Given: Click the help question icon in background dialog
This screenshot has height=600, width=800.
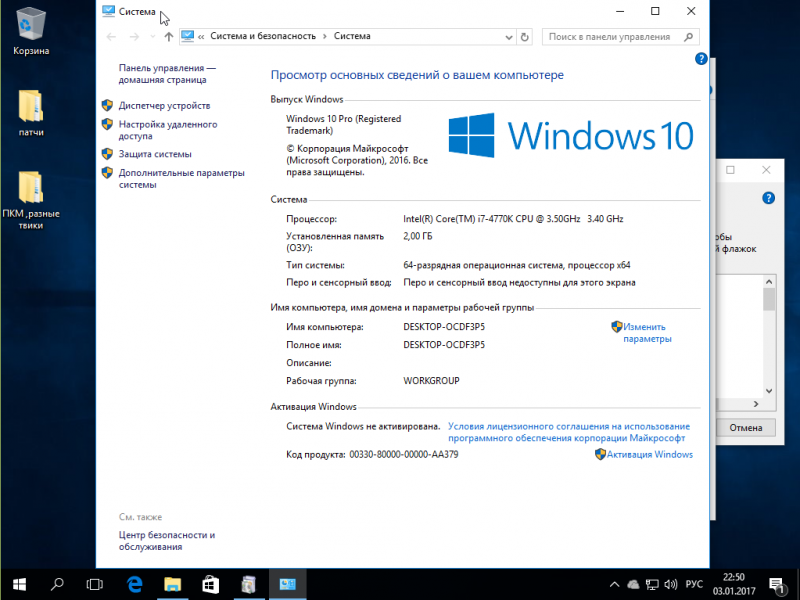Looking at the screenshot, I should click(768, 198).
